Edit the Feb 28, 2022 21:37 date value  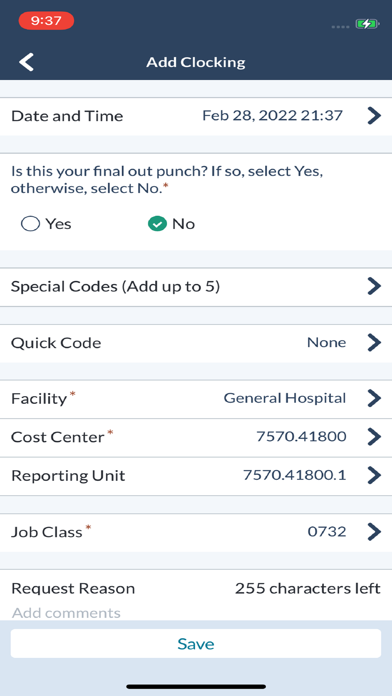click(x=273, y=116)
